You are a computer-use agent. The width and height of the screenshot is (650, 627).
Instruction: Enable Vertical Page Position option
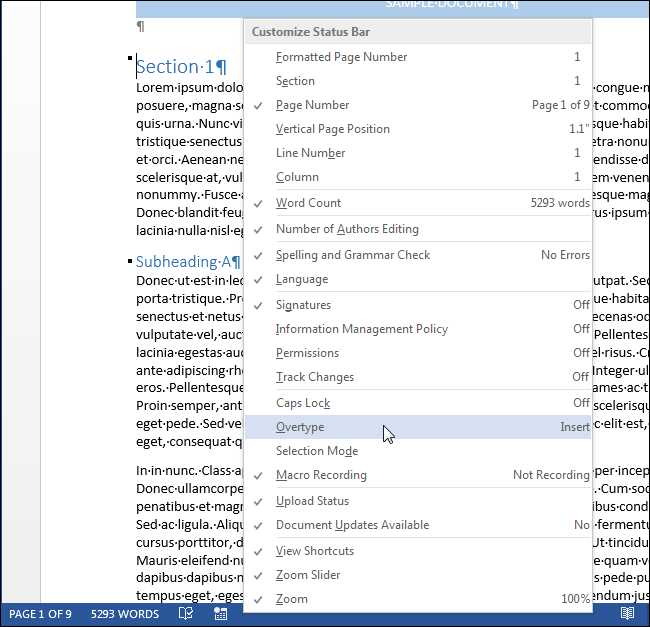[418, 129]
